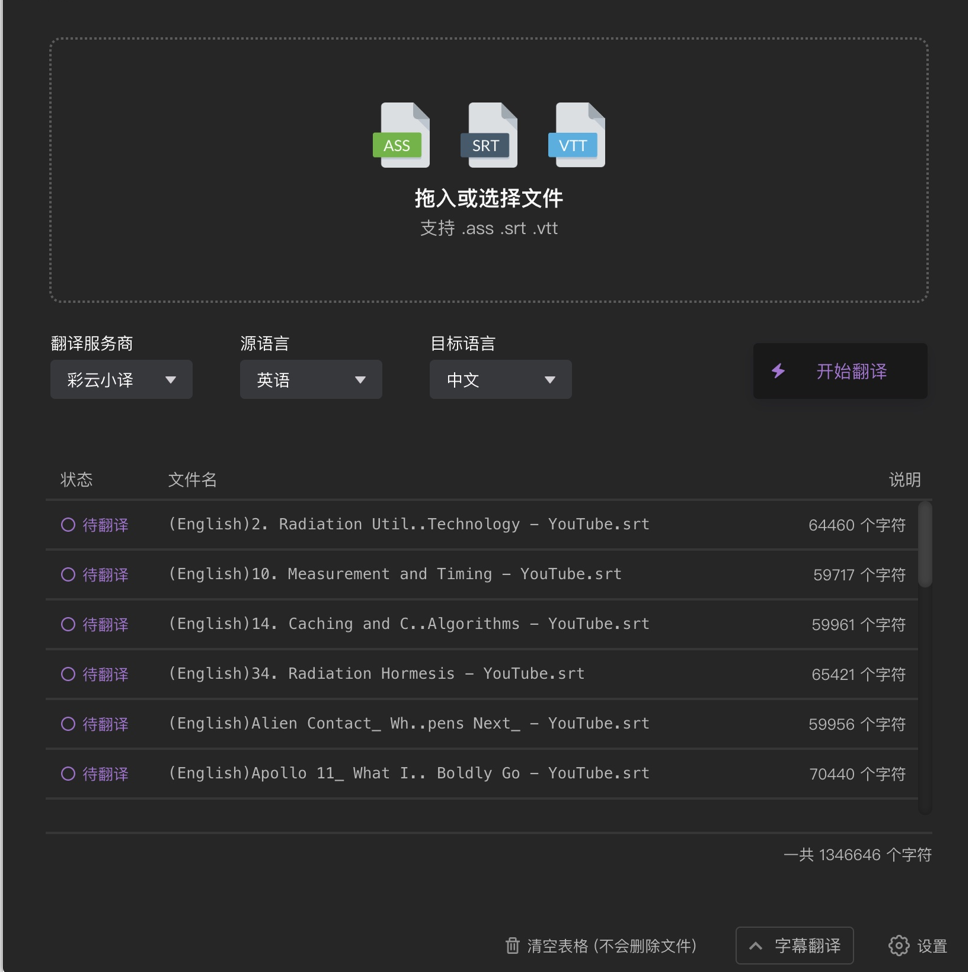
Task: Click the SRT file format icon
Action: pyautogui.click(x=488, y=136)
